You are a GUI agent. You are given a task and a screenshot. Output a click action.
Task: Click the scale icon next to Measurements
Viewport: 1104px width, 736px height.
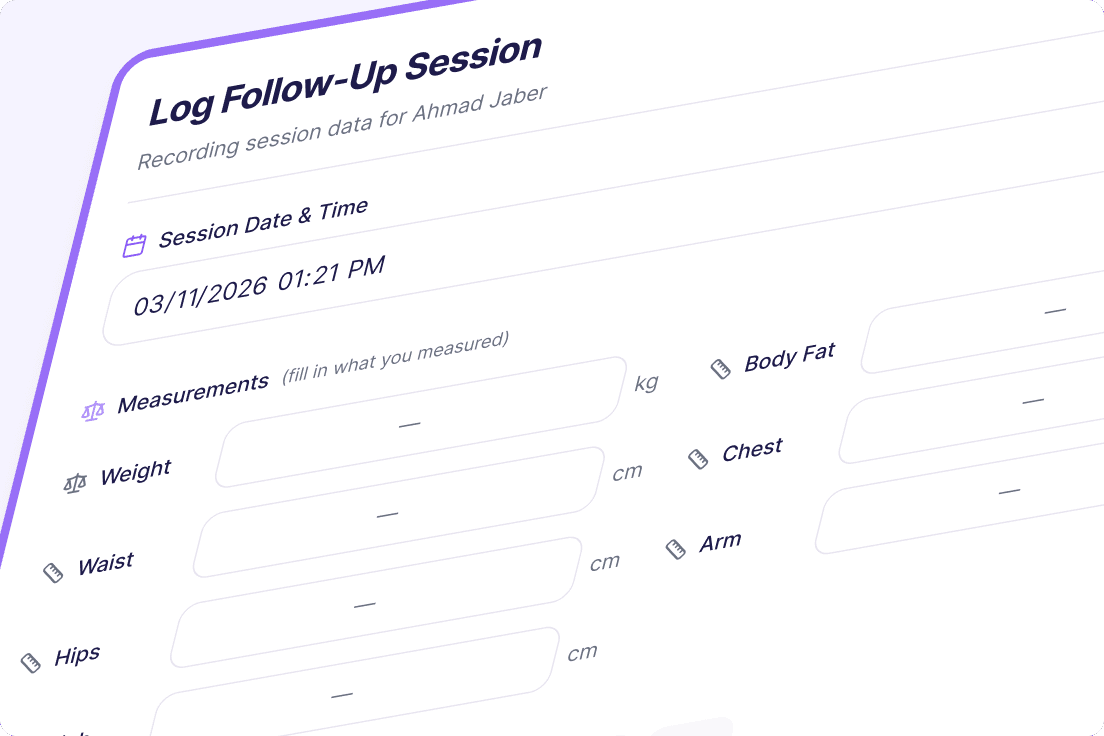(93, 410)
